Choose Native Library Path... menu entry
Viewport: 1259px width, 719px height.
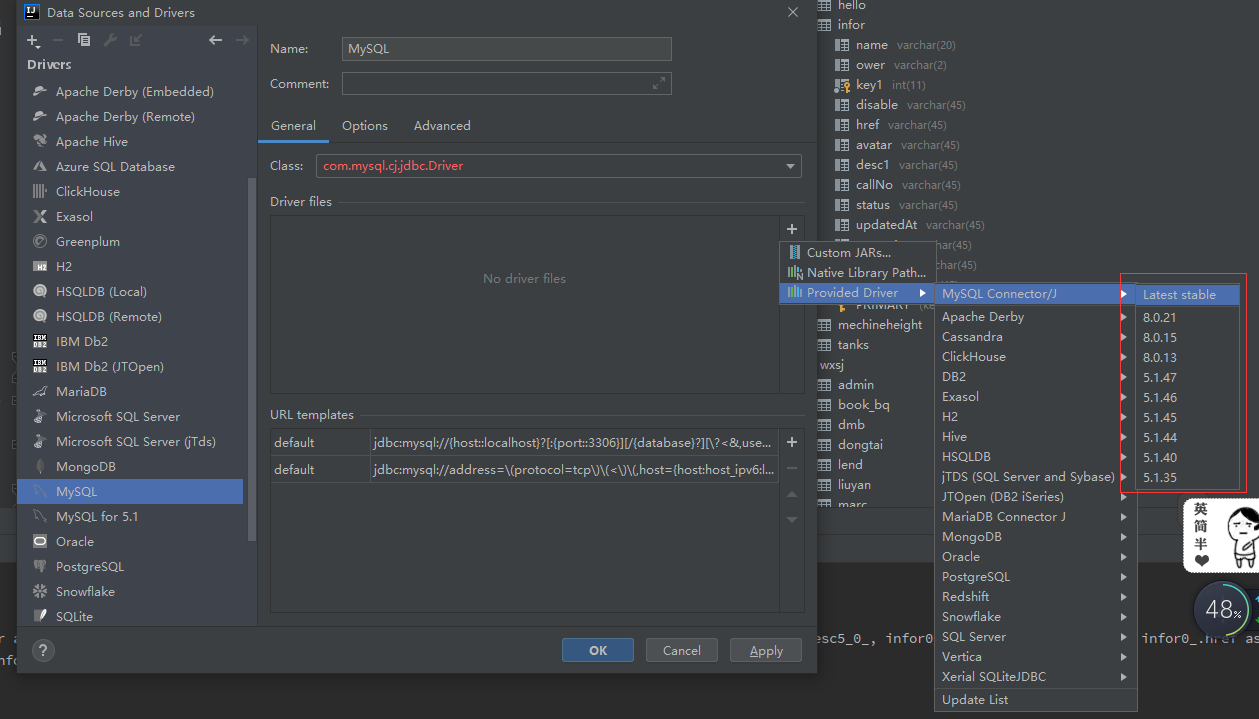click(x=857, y=273)
